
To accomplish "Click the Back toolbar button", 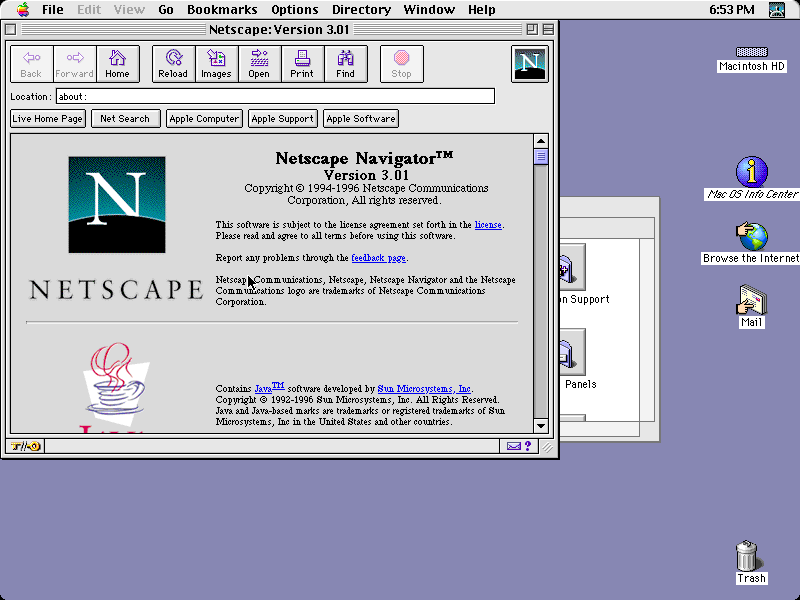I will click(32, 64).
